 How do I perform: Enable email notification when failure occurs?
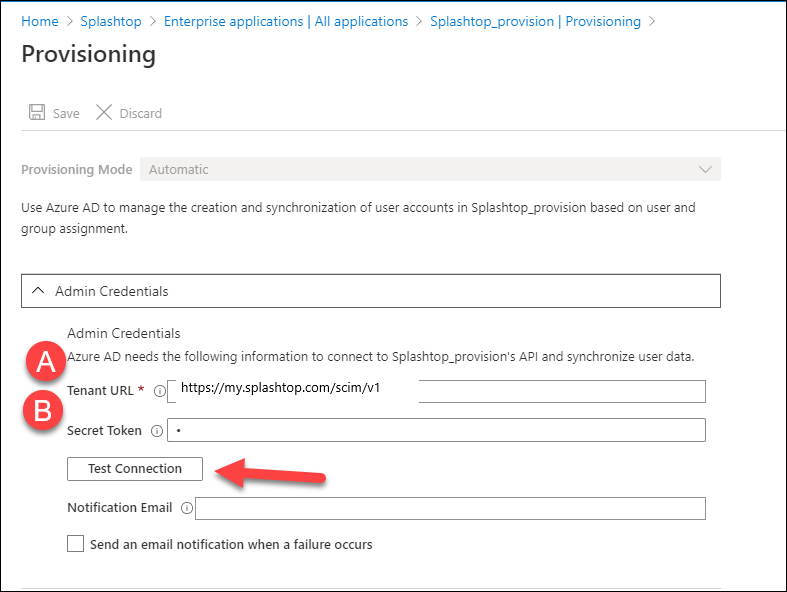75,543
